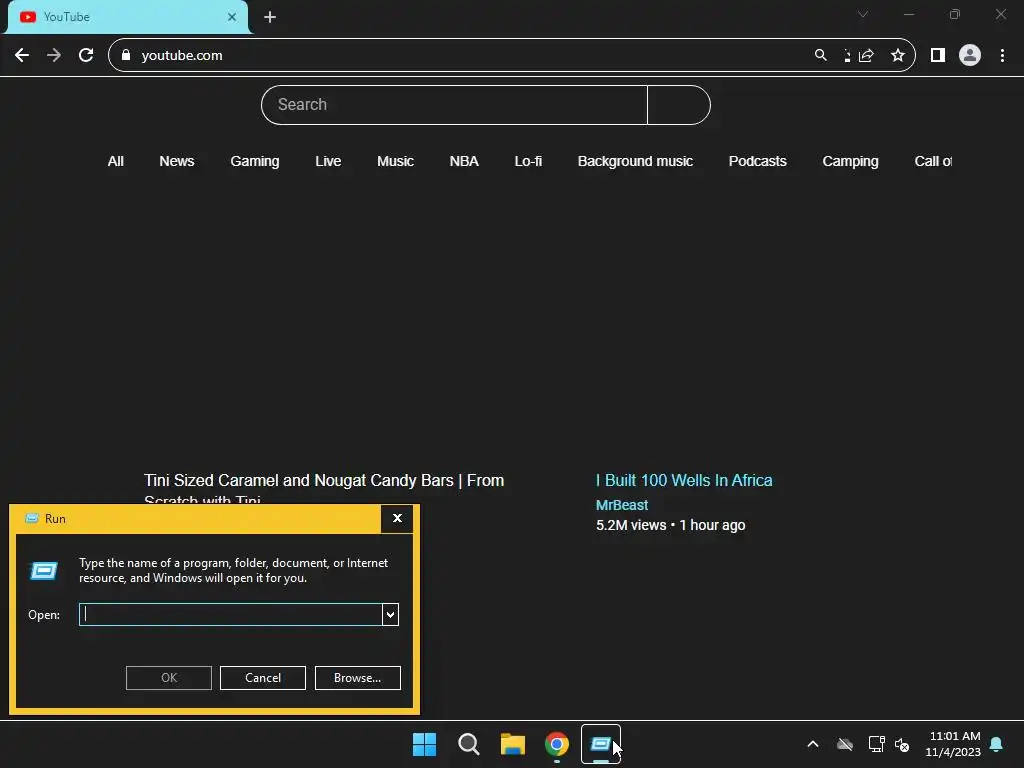Close the Run dialog with X
Viewport: 1024px width, 768px height.
point(397,519)
